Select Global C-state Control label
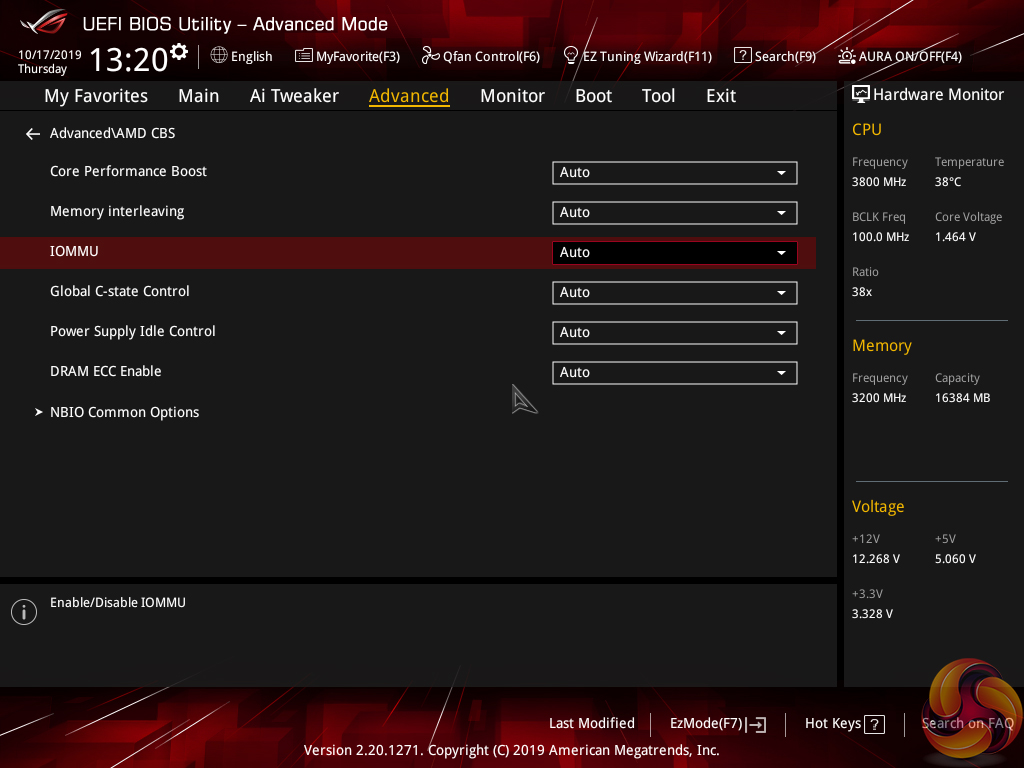This screenshot has height=768, width=1024. tap(120, 291)
